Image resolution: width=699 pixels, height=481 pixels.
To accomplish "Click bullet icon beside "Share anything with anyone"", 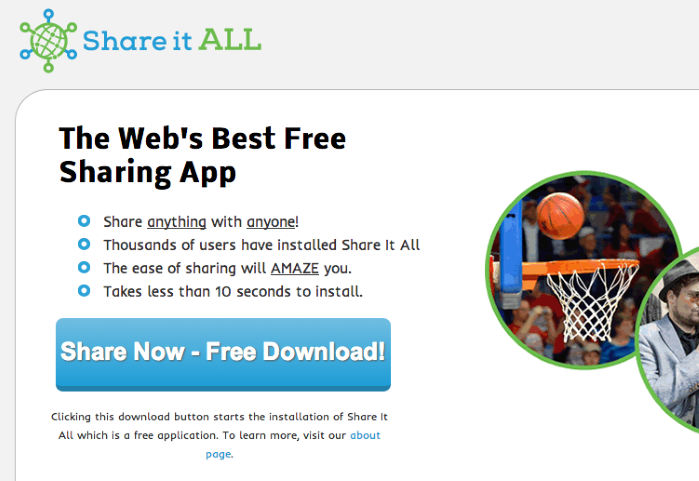I will point(84,221).
